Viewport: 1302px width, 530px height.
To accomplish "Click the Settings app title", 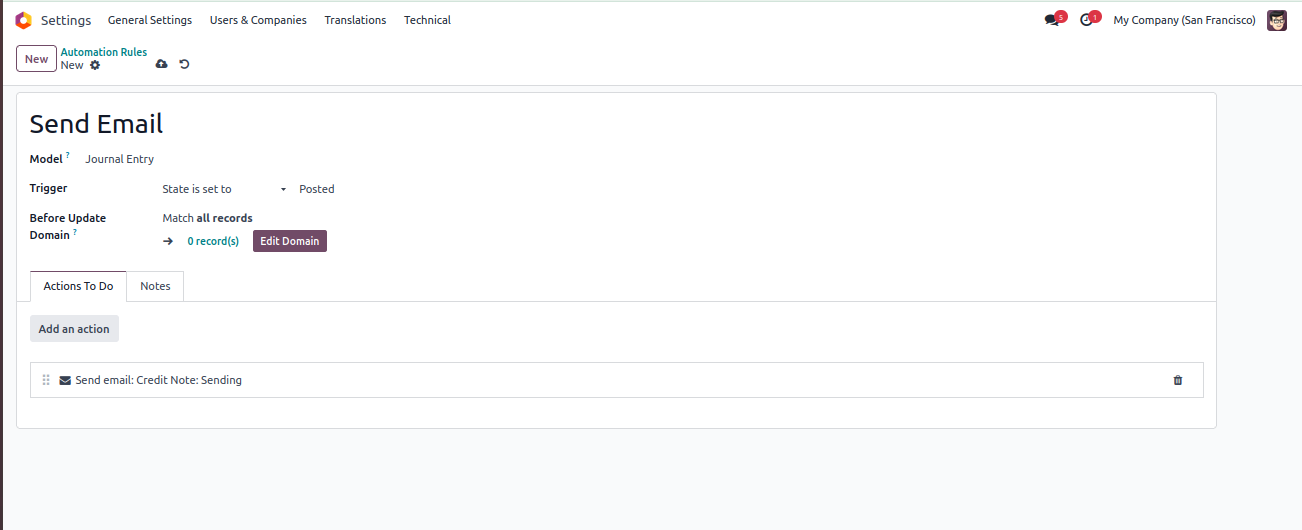I will (x=66, y=20).
